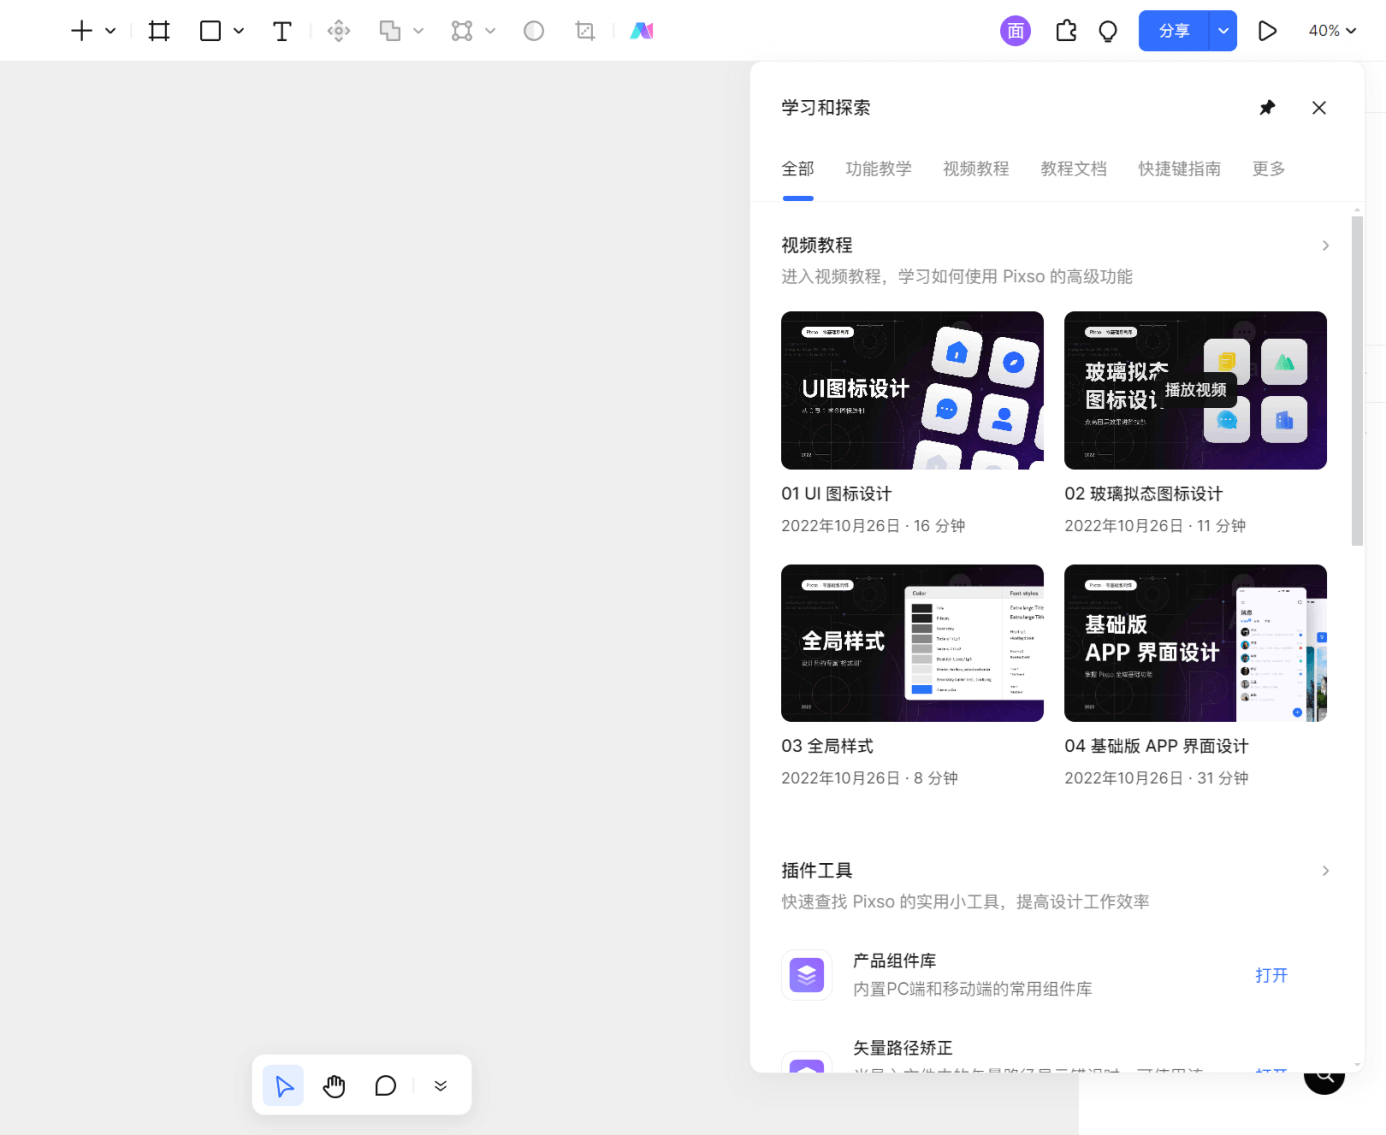Play the UI图标设计 video thumbnail
The width and height of the screenshot is (1386, 1135).
pos(912,390)
